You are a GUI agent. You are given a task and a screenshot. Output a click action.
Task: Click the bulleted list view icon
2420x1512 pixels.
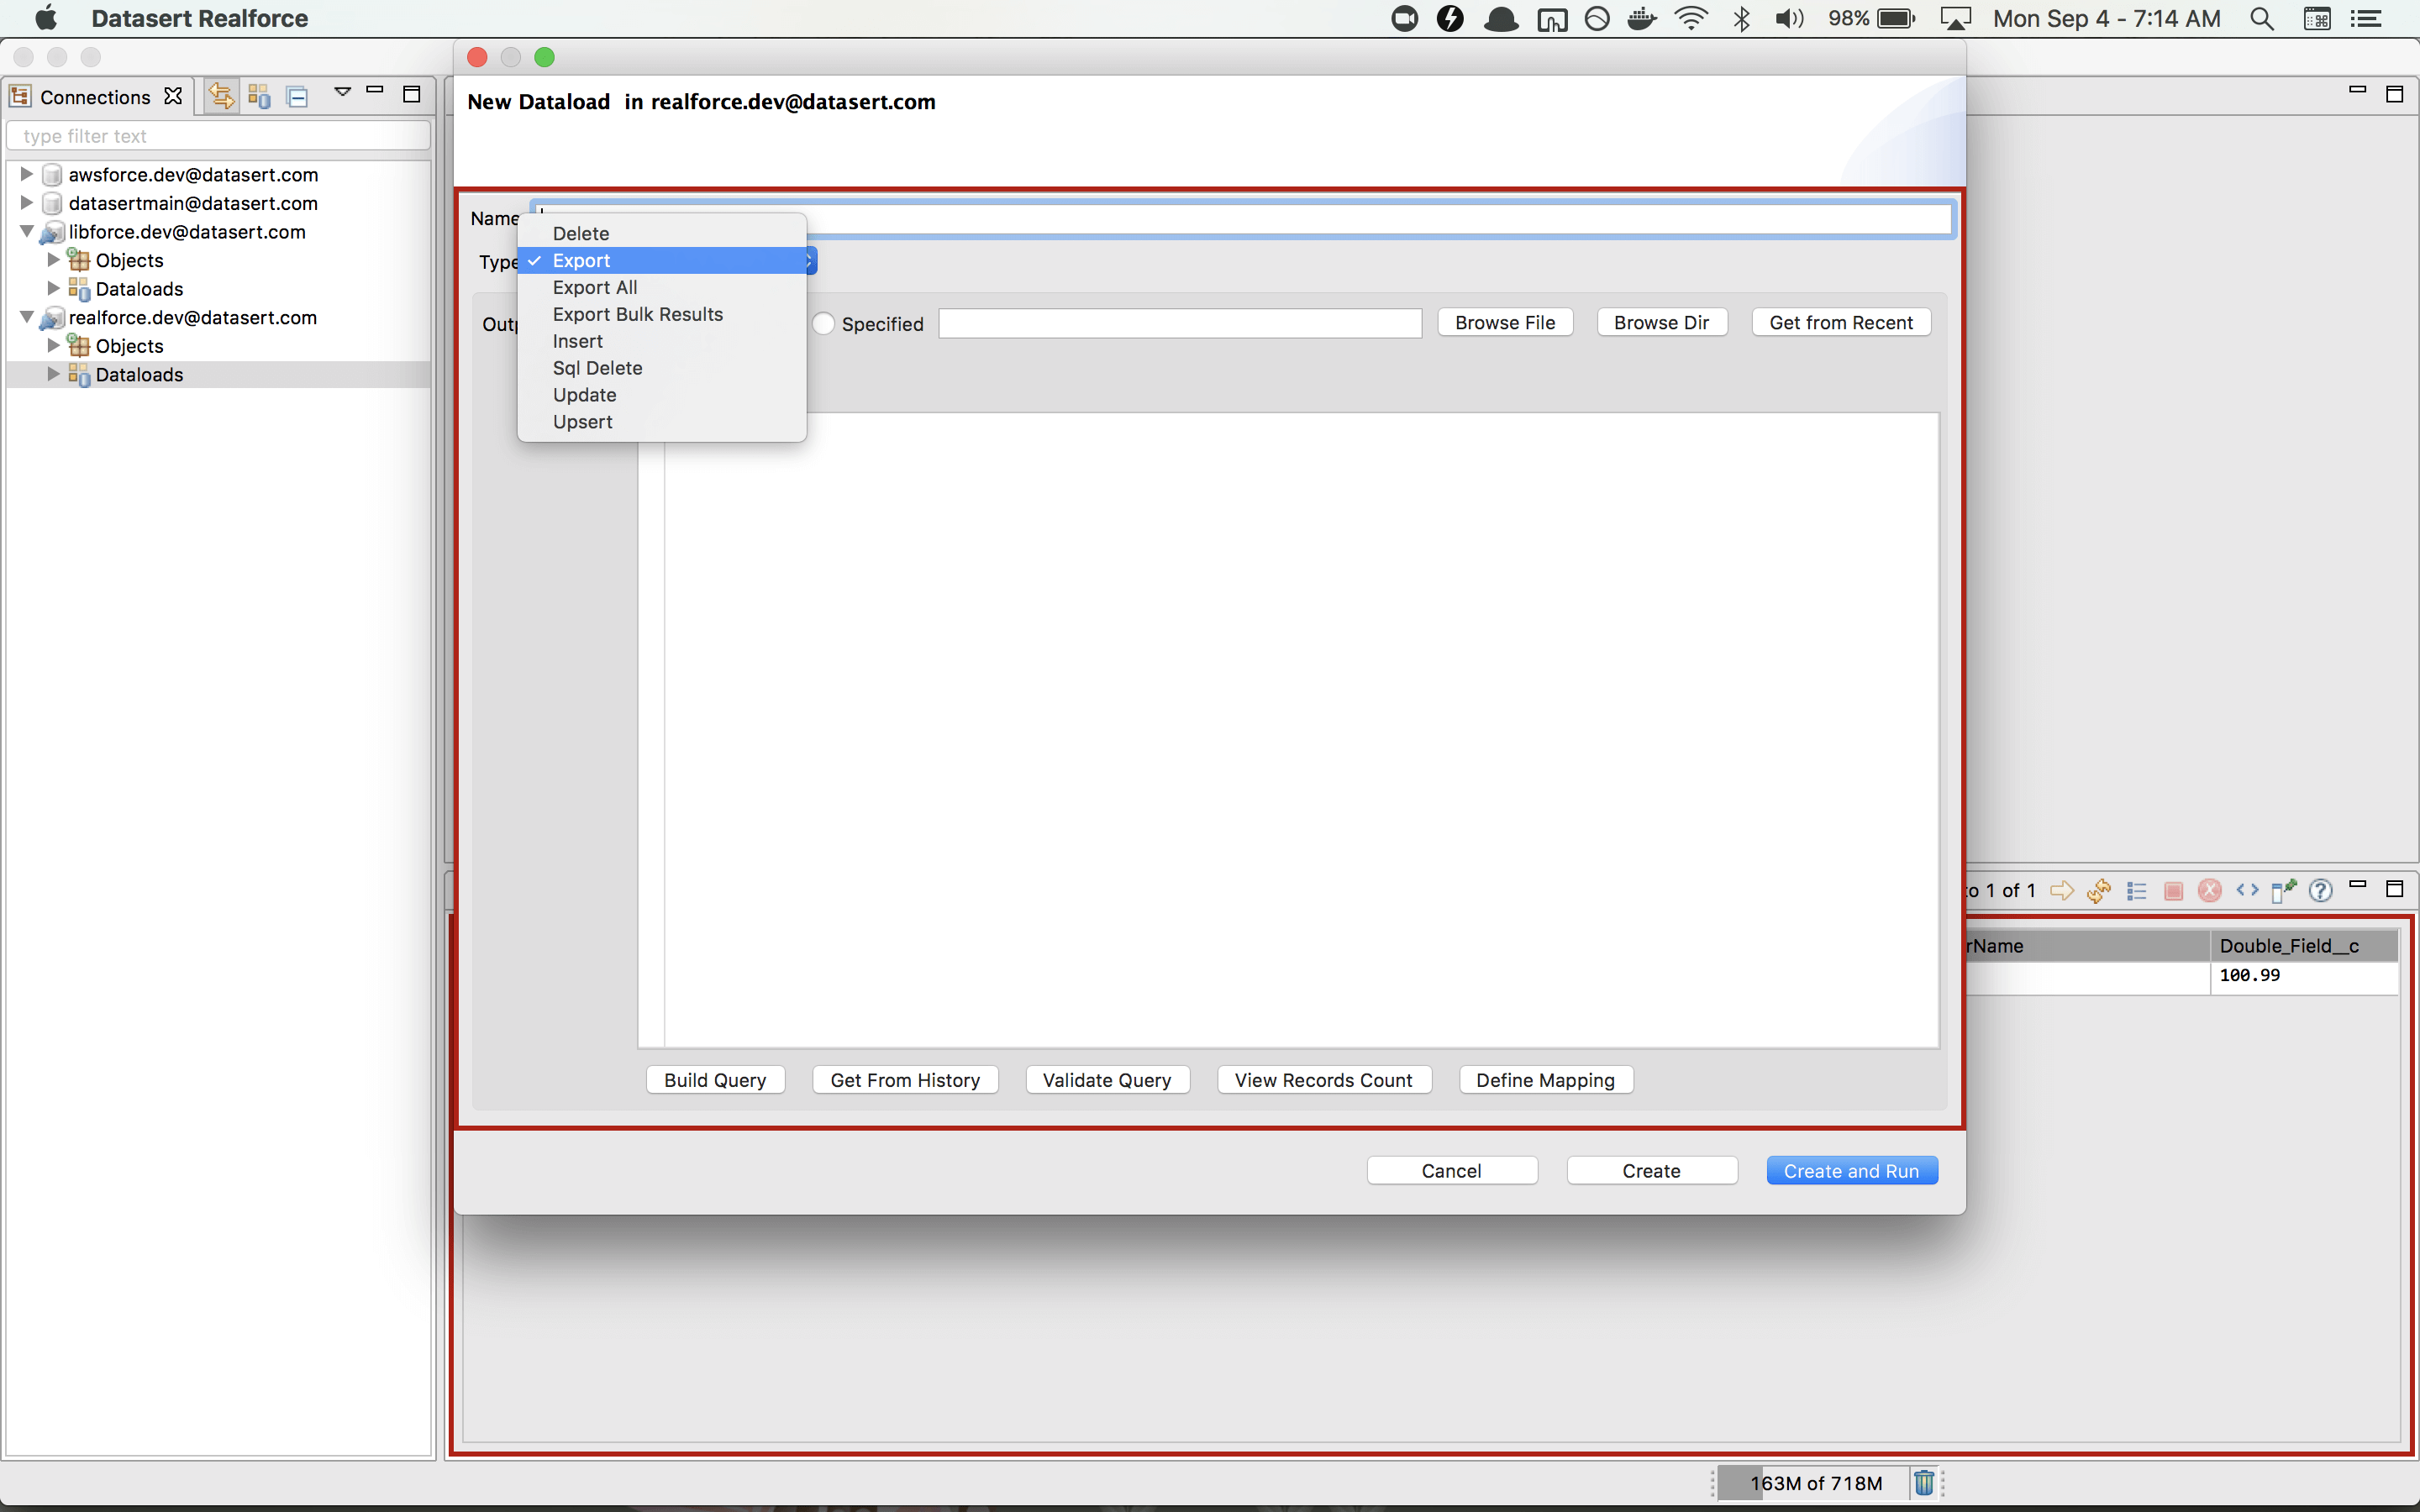tap(2136, 890)
